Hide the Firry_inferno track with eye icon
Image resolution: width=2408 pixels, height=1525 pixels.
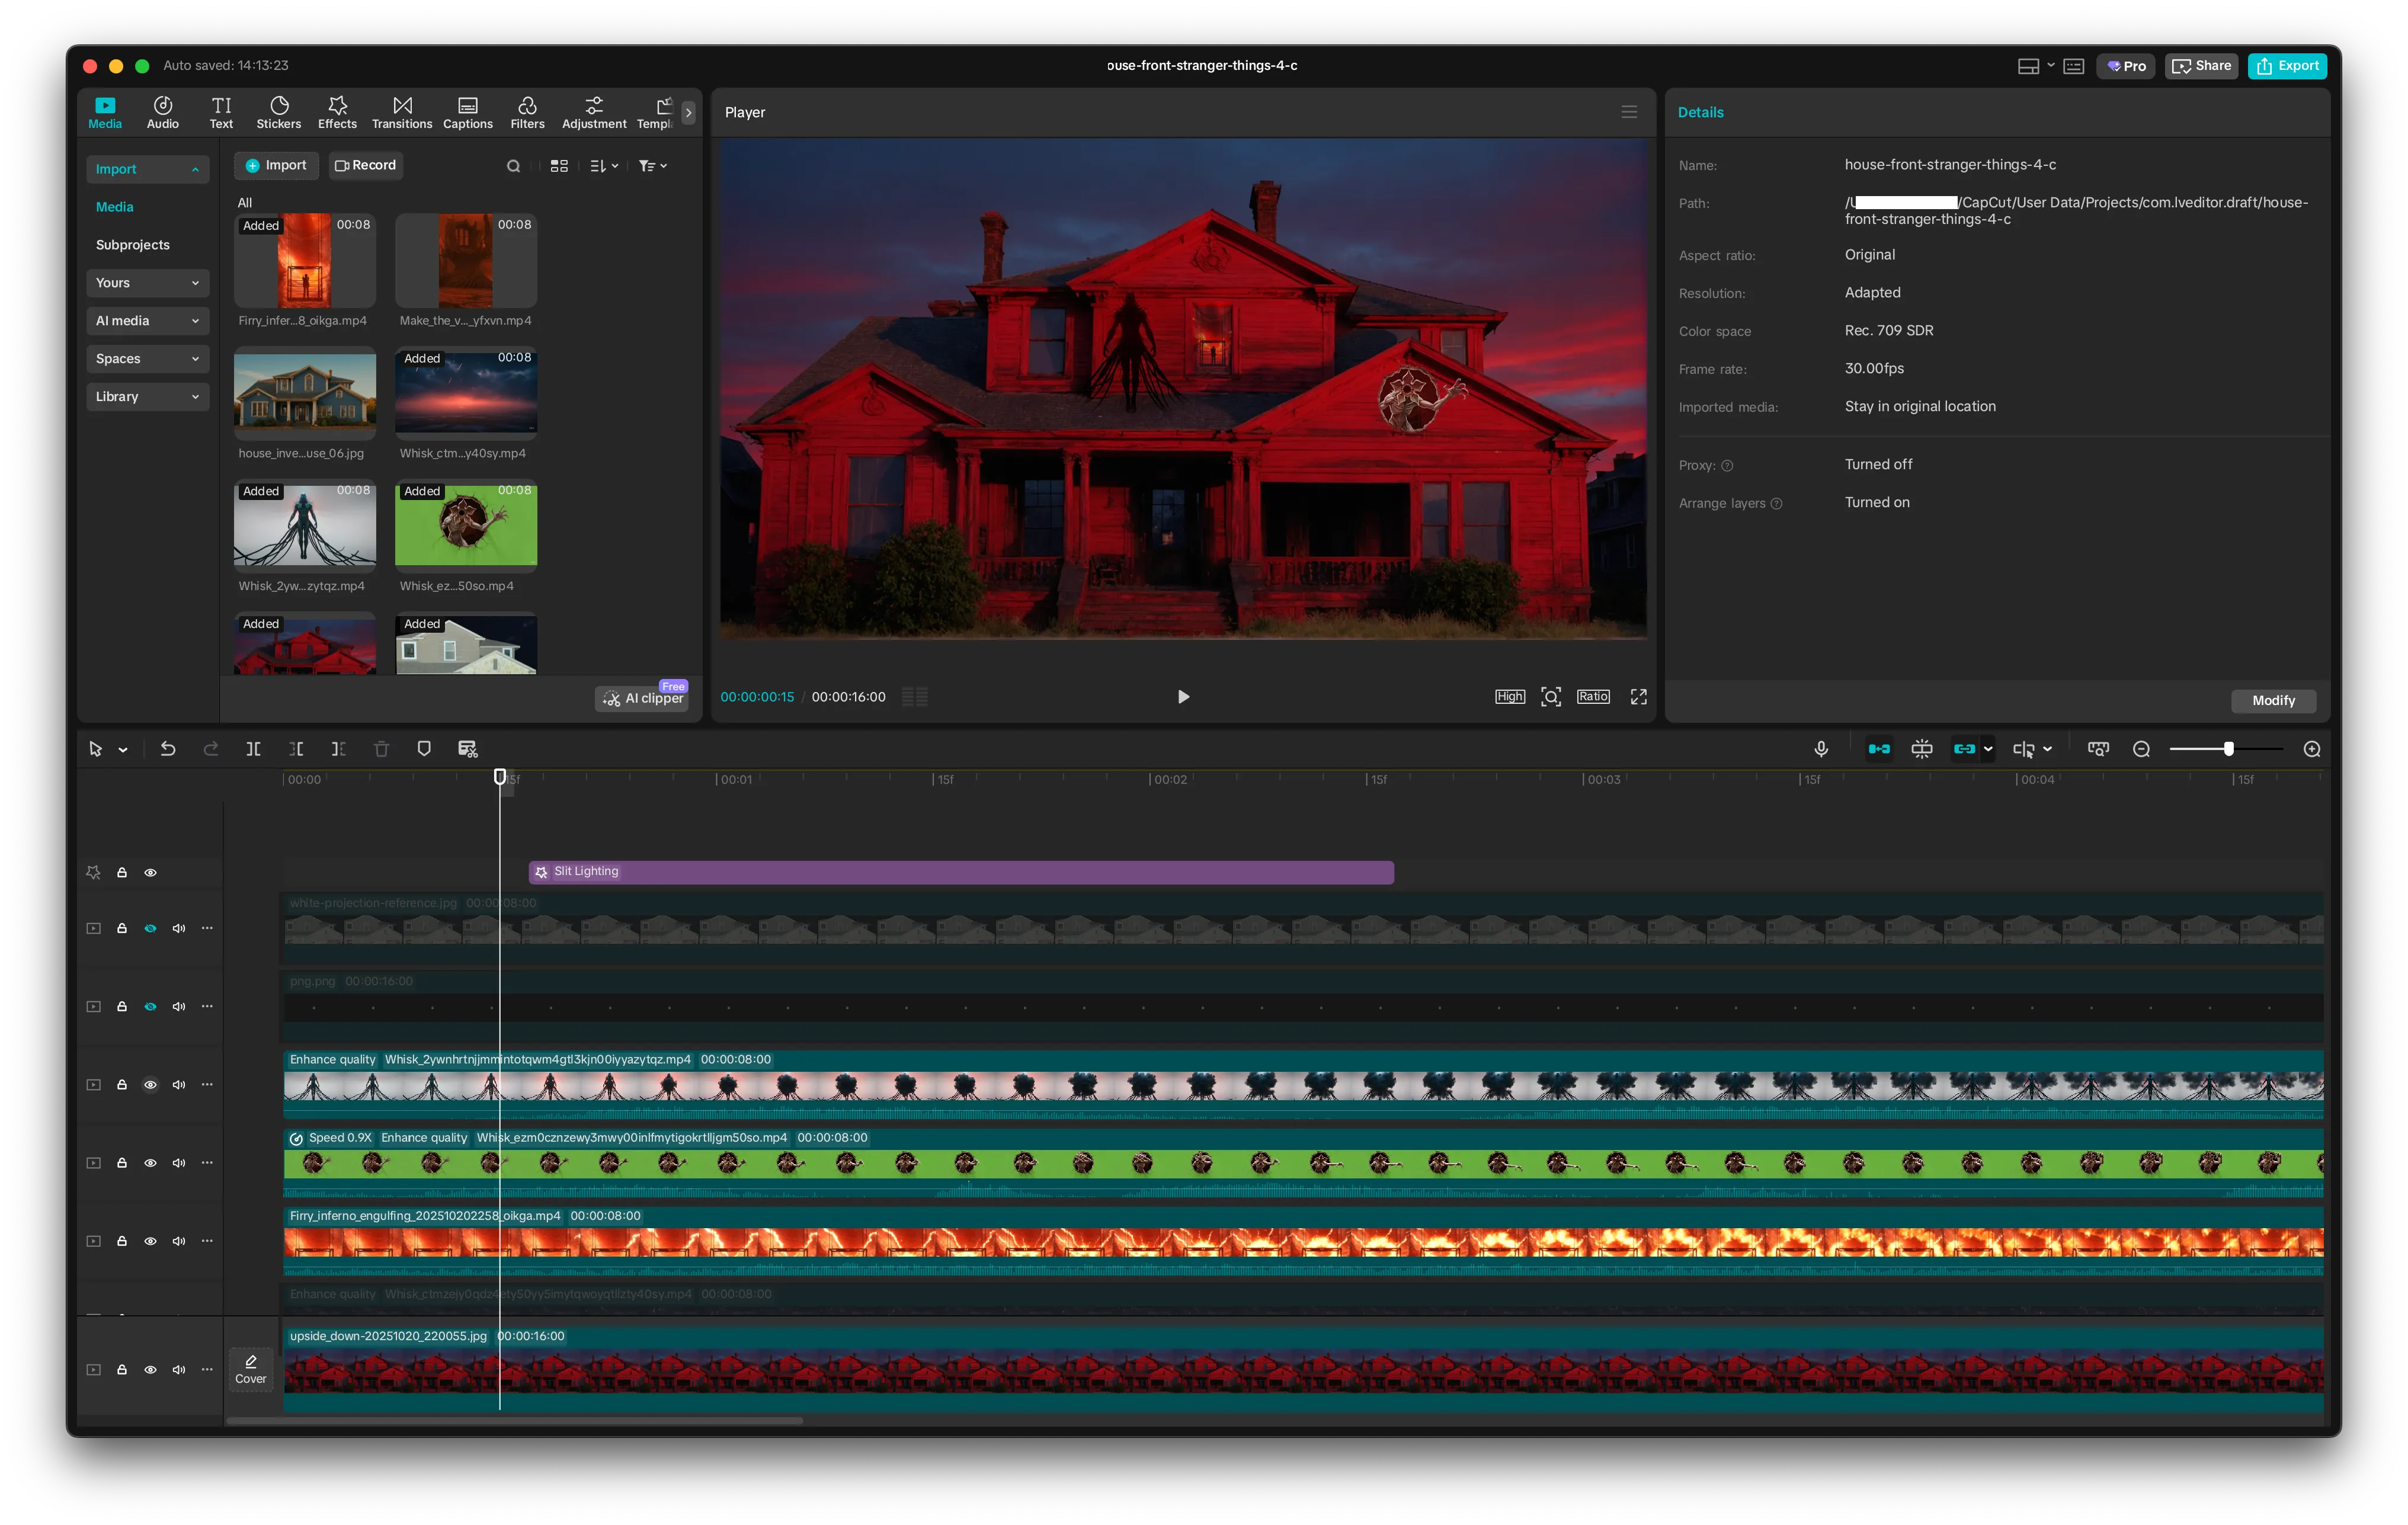[150, 1241]
